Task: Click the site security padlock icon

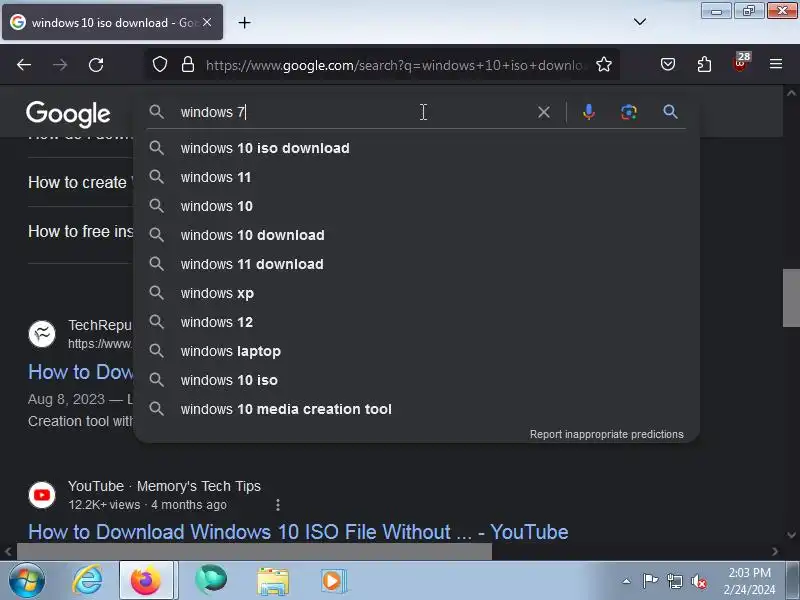Action: (188, 65)
